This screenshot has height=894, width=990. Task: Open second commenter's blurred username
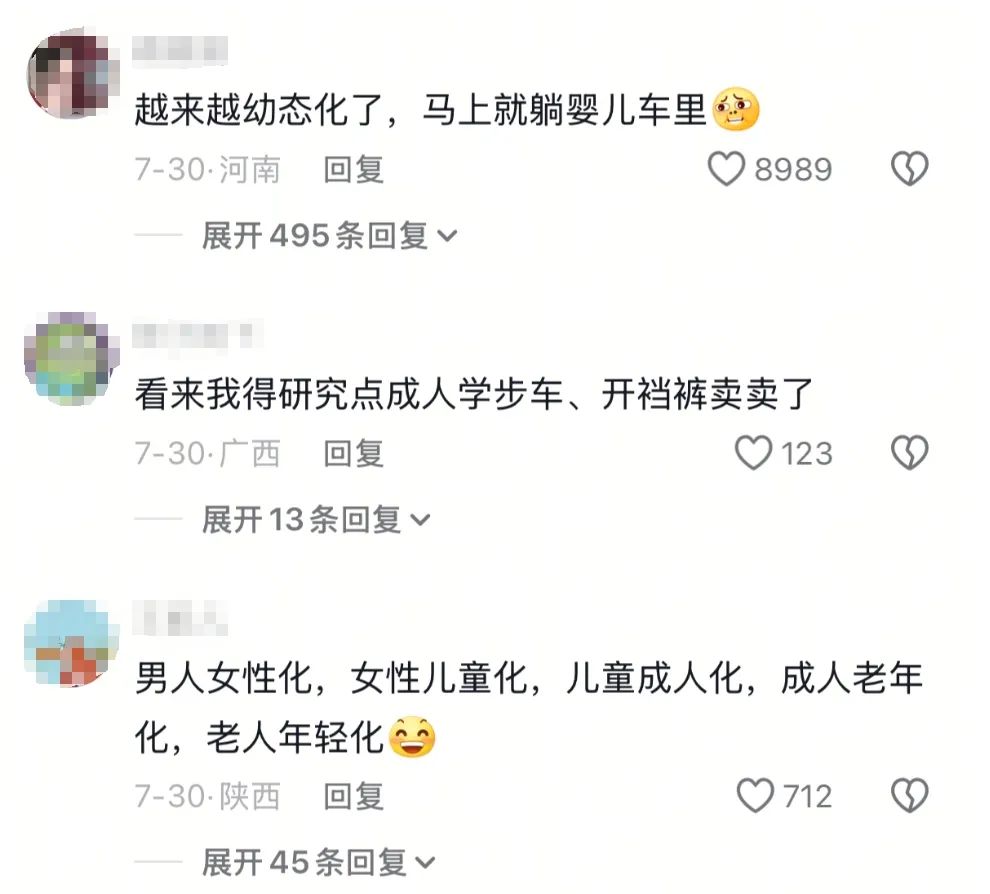pyautogui.click(x=197, y=335)
